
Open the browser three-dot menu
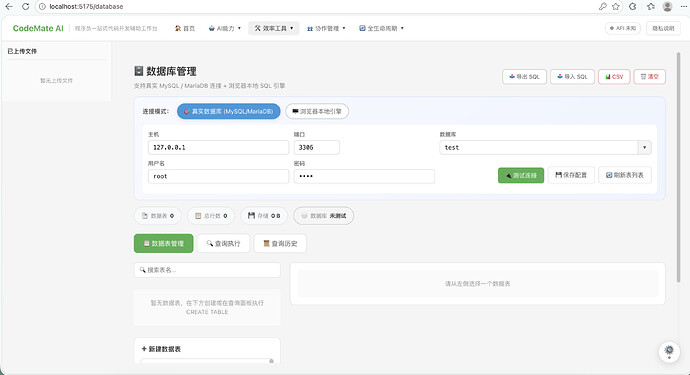click(x=683, y=7)
